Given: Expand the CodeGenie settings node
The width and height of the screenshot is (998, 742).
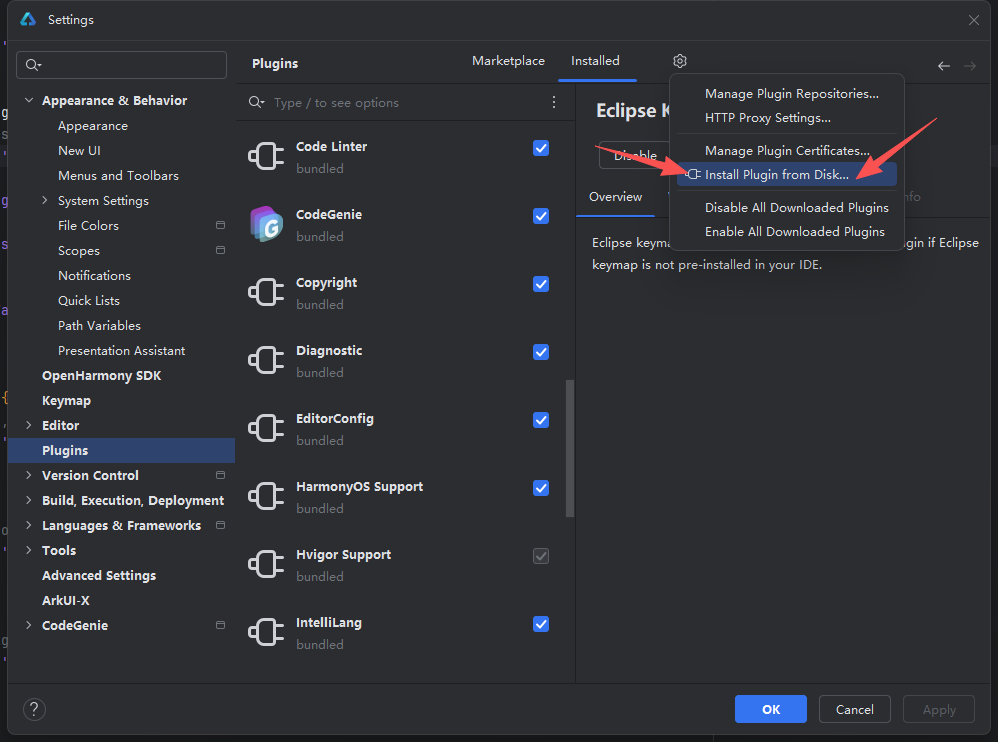Looking at the screenshot, I should (29, 625).
